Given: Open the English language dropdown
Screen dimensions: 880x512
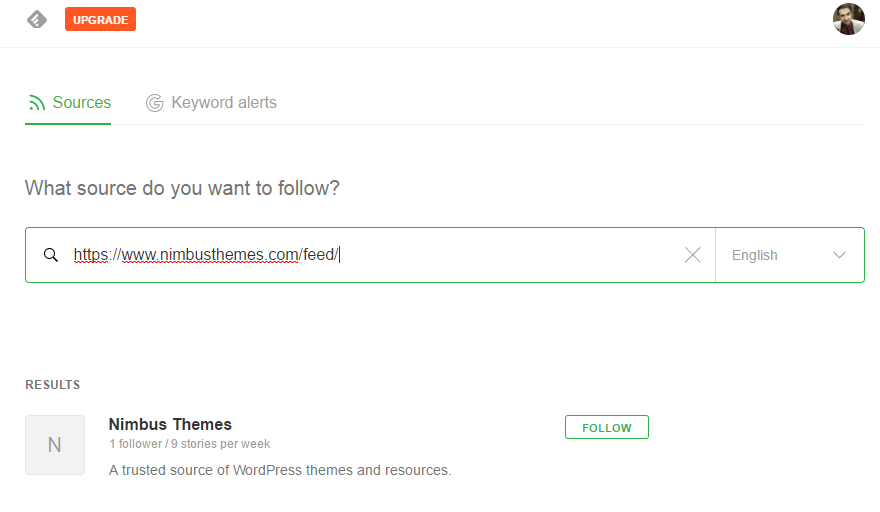Looking at the screenshot, I should 790,255.
